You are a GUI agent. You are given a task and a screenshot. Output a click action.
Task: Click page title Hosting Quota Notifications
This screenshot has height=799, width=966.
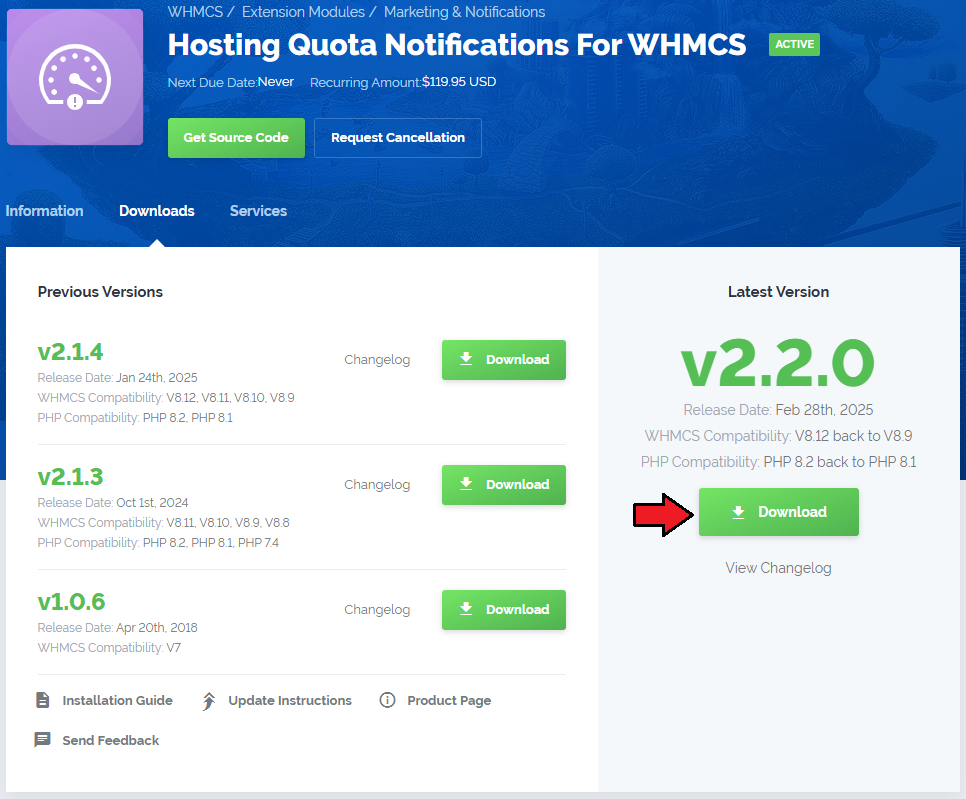tap(457, 45)
